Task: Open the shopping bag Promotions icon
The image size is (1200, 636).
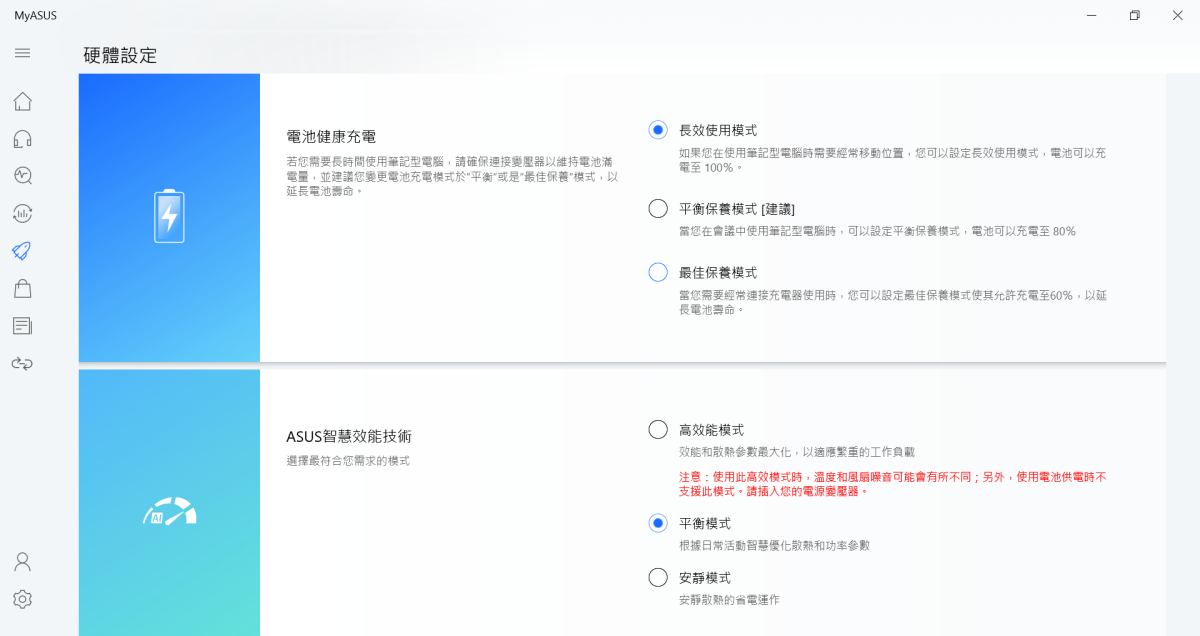Action: click(22, 288)
